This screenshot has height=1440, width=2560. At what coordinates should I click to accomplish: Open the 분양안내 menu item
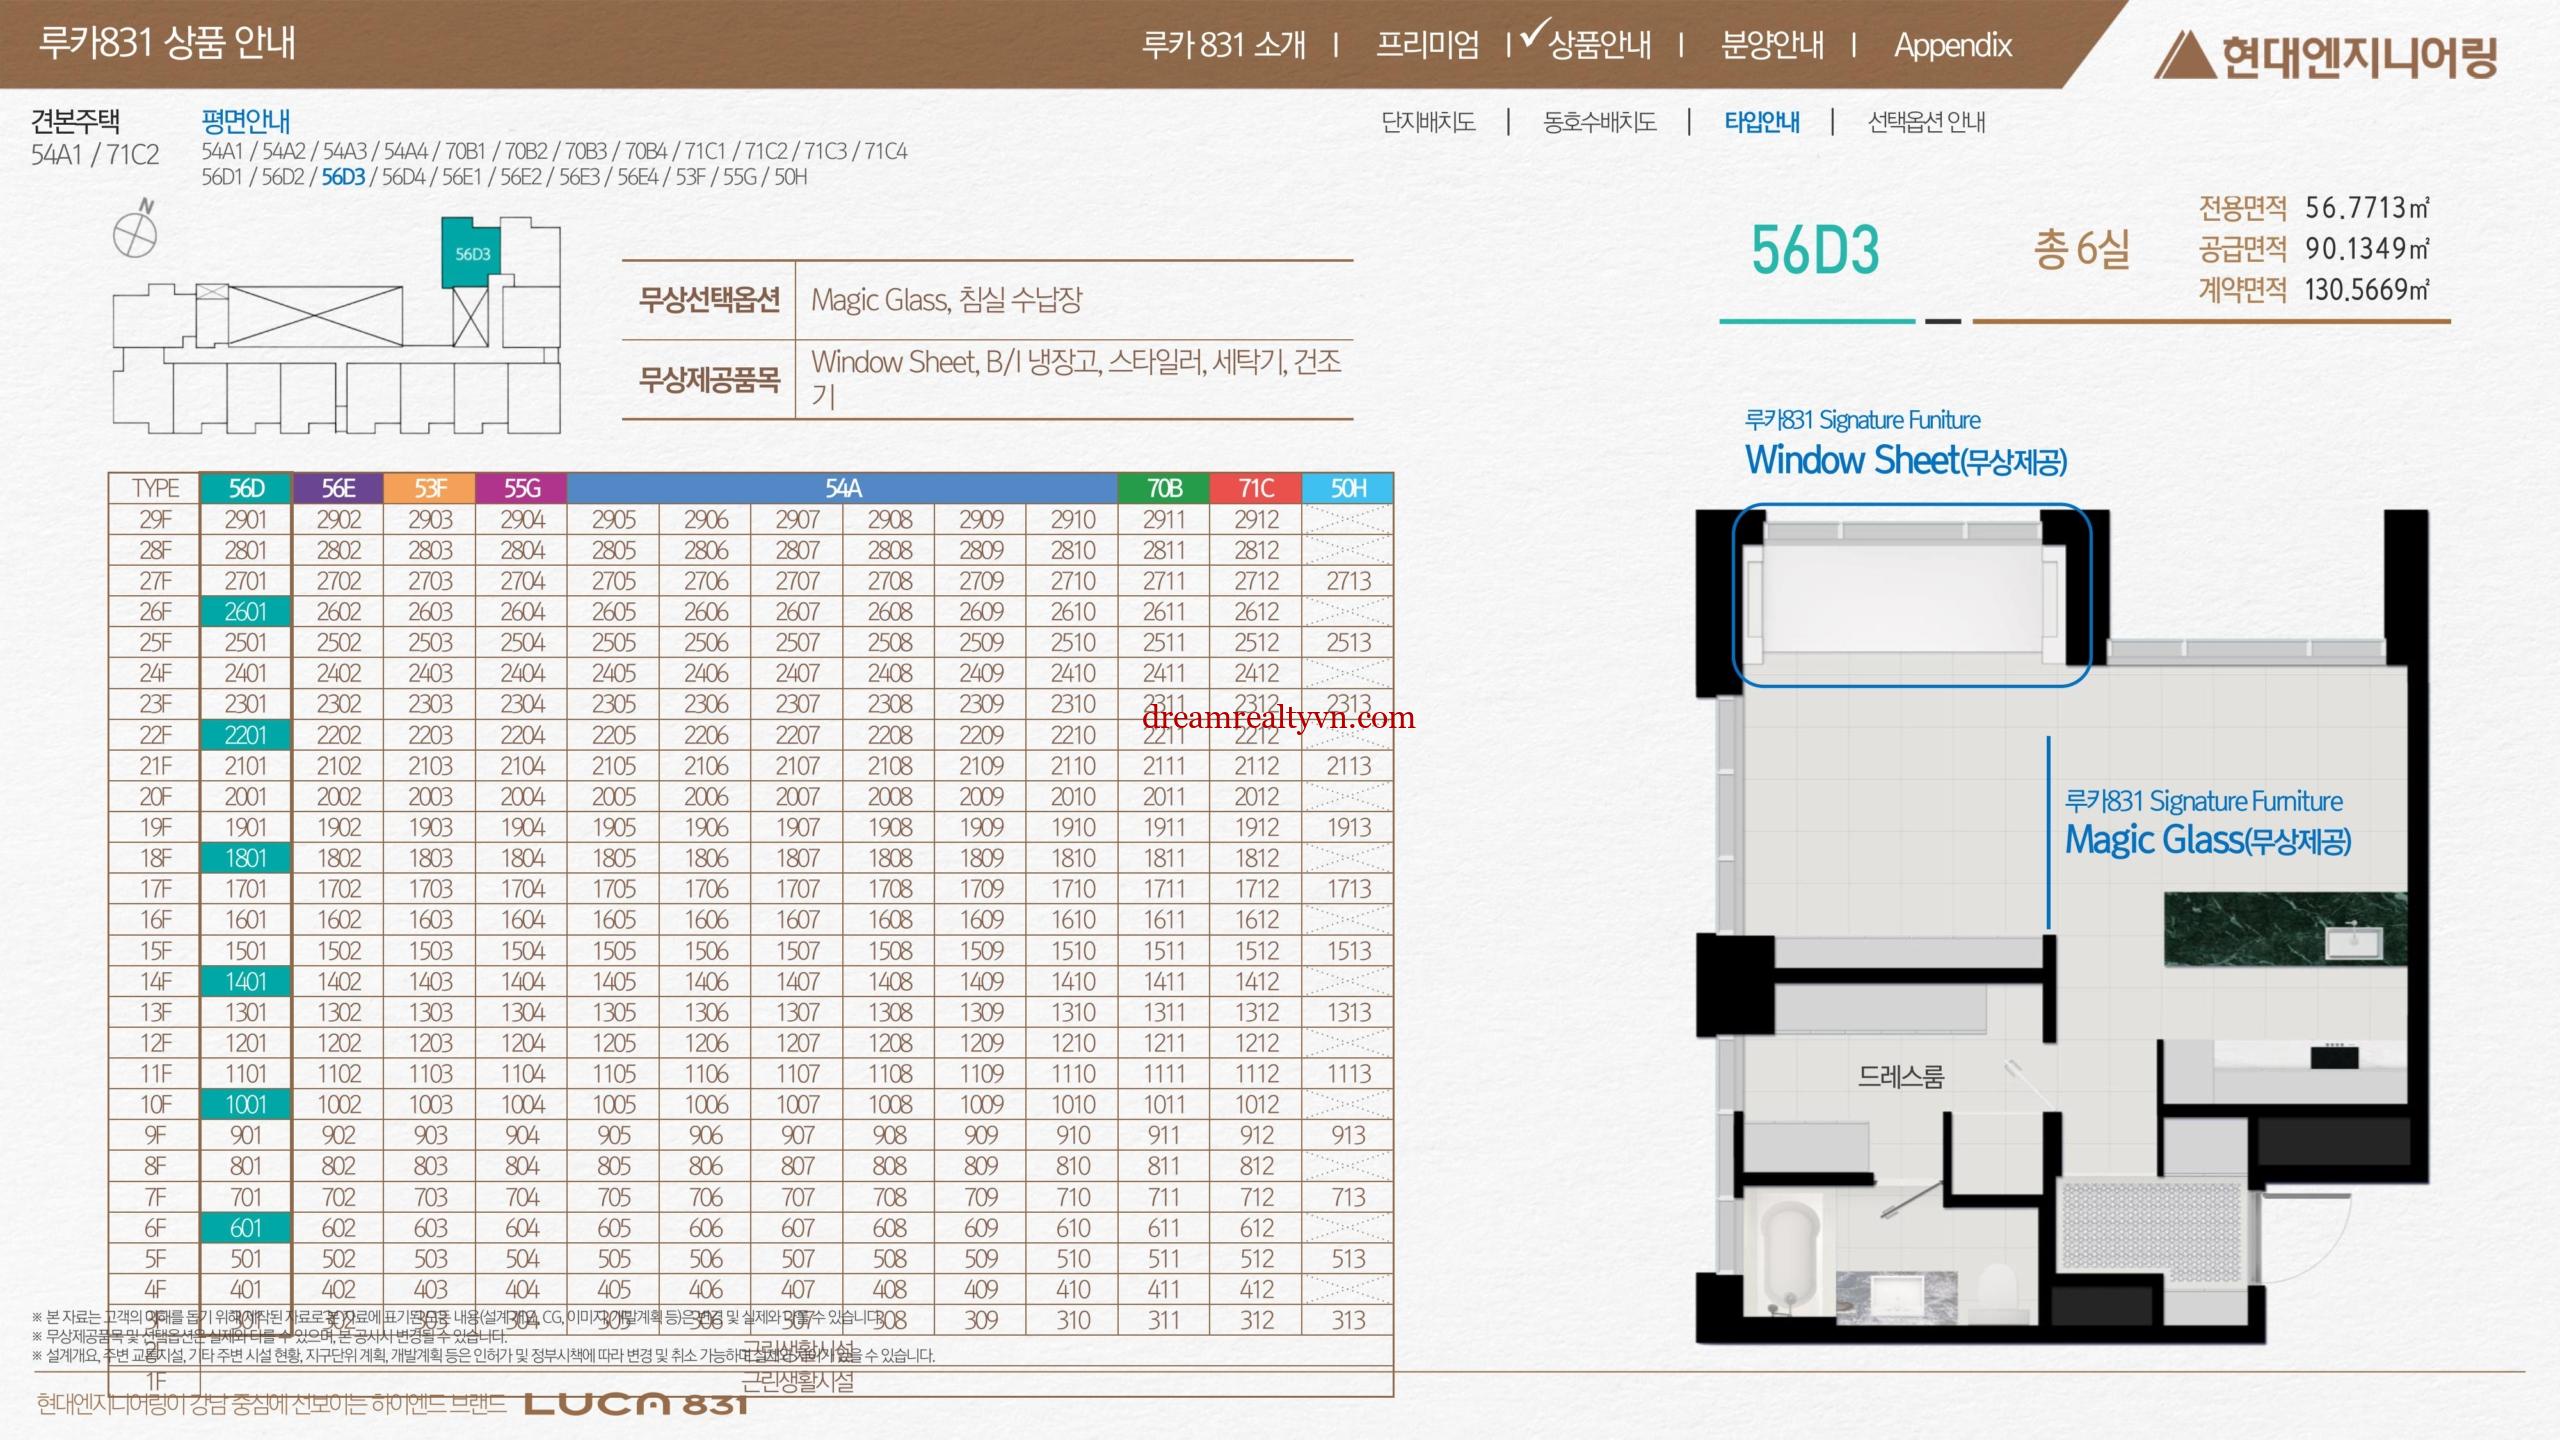coord(1771,45)
